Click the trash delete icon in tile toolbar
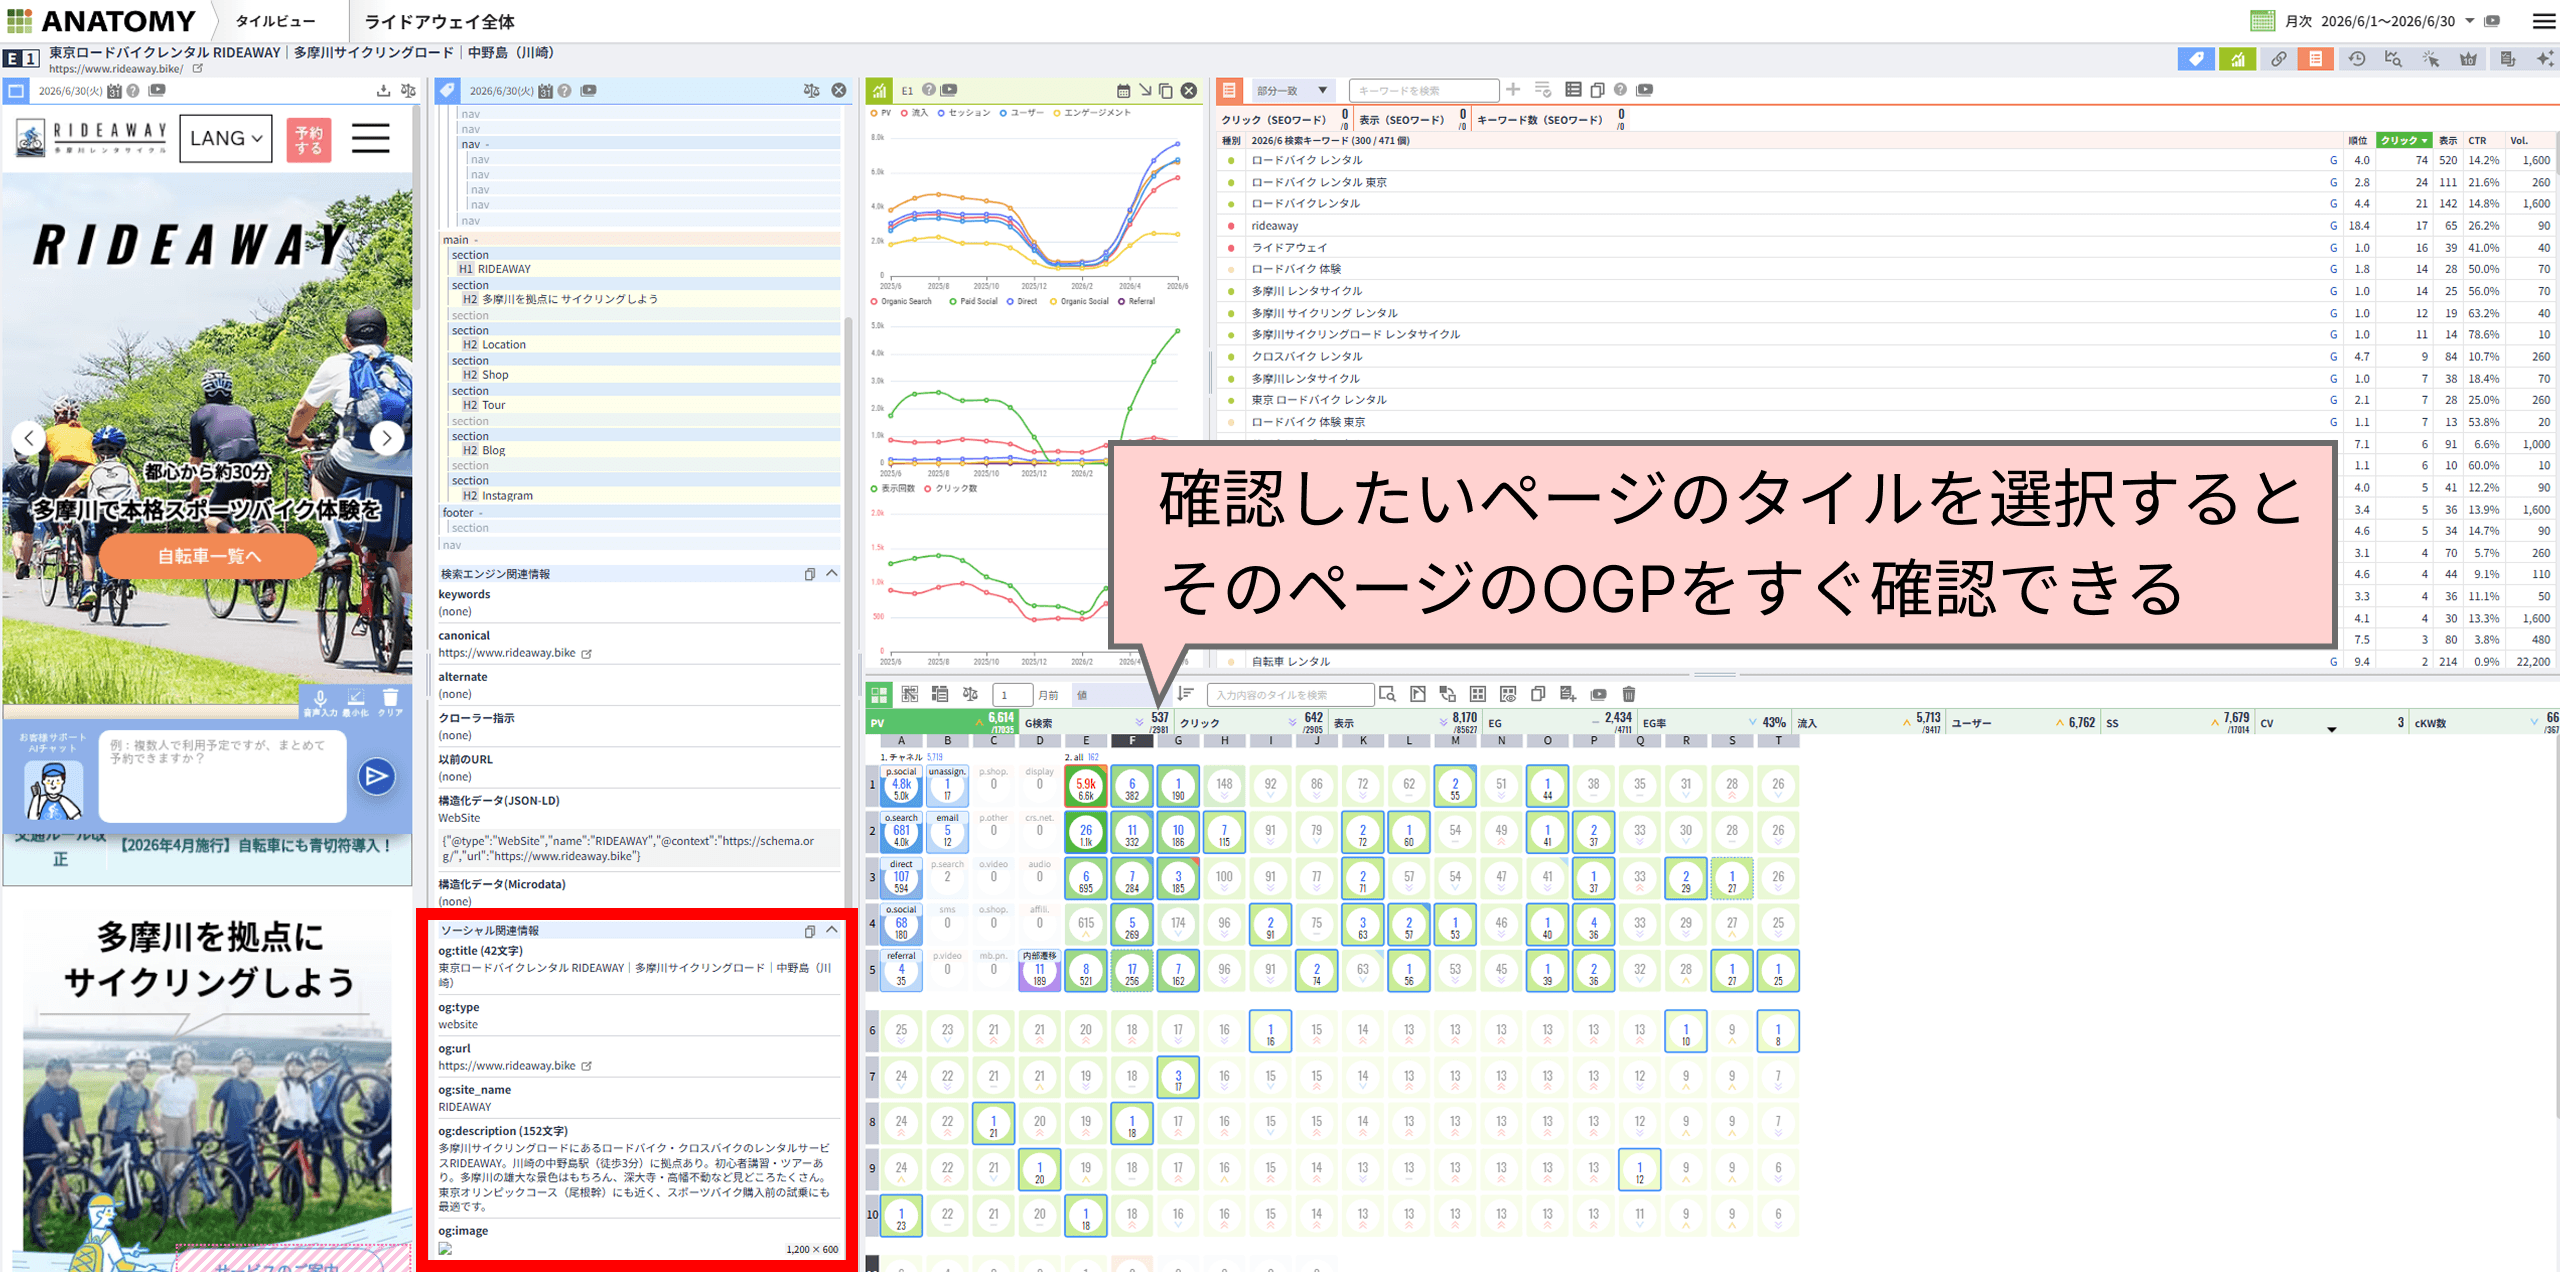The image size is (2560, 1272). coord(1628,694)
